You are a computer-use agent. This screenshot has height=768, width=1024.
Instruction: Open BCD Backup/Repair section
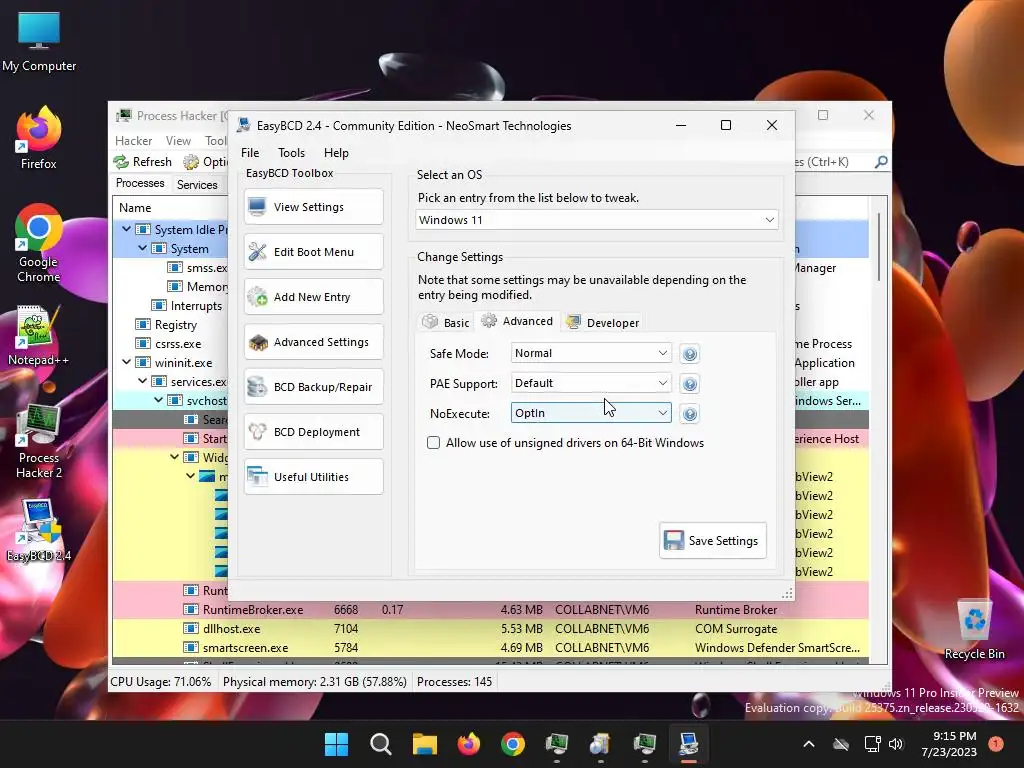point(314,387)
